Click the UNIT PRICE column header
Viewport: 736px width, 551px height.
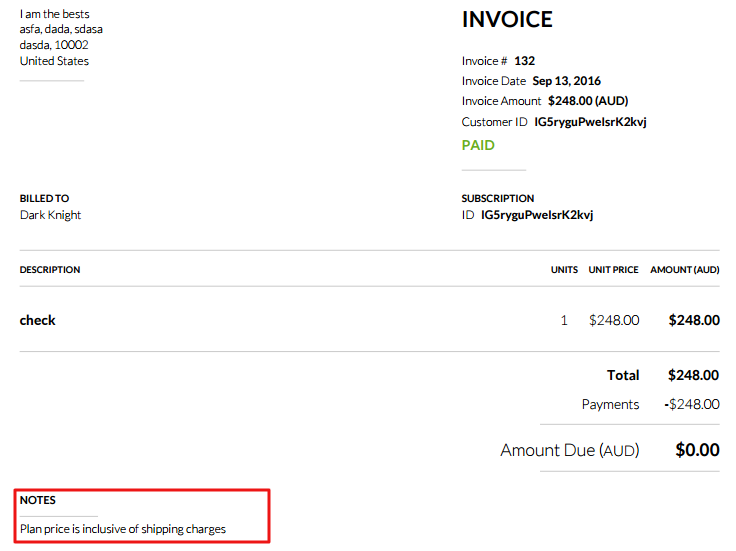pos(613,270)
